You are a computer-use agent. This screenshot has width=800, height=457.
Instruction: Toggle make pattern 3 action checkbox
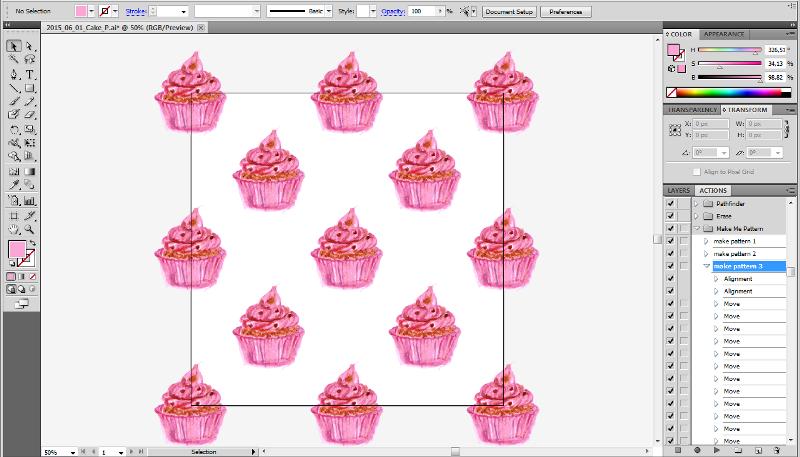pyautogui.click(x=670, y=266)
